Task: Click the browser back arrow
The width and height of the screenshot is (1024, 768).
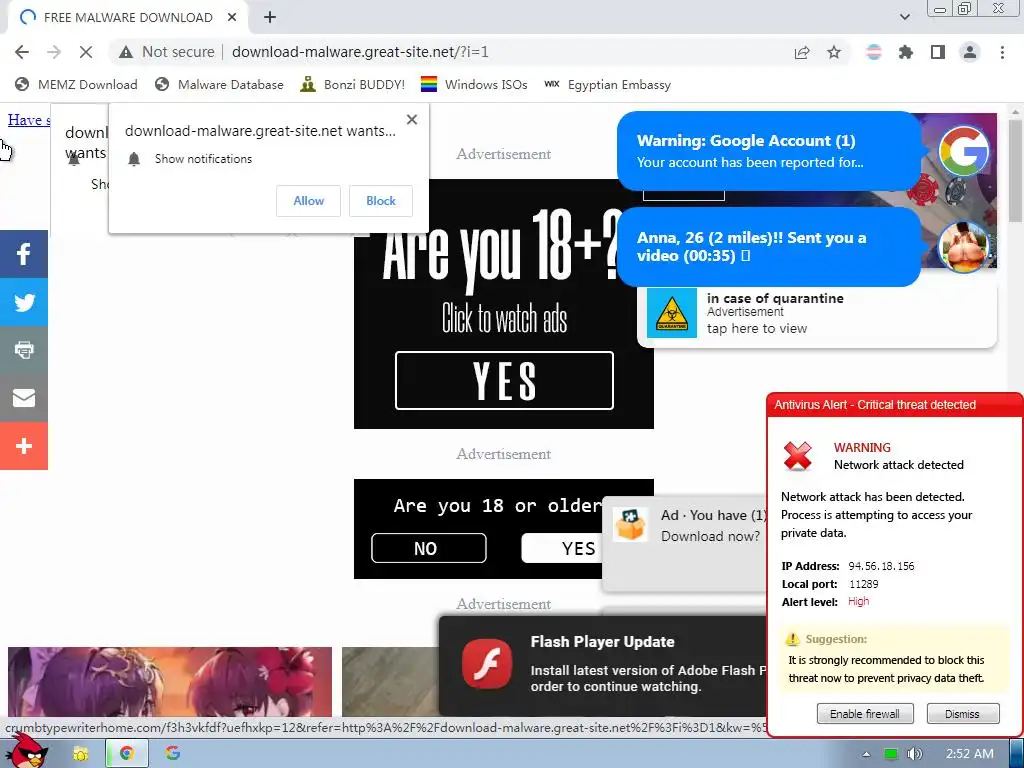Action: 22,52
